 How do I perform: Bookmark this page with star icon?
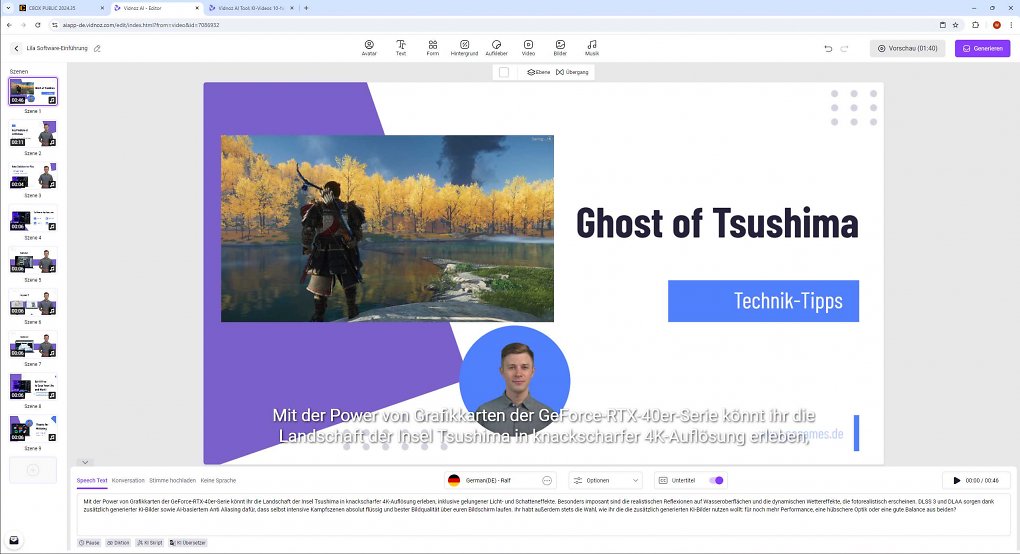[x=956, y=25]
